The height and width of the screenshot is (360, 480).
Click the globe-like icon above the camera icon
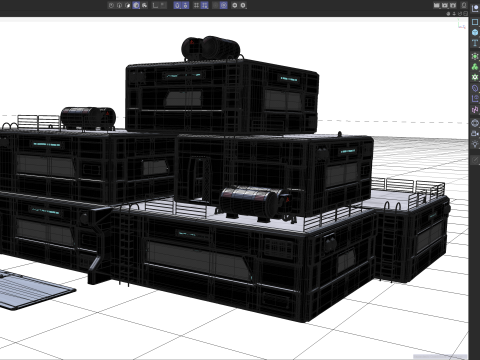pos(475,123)
